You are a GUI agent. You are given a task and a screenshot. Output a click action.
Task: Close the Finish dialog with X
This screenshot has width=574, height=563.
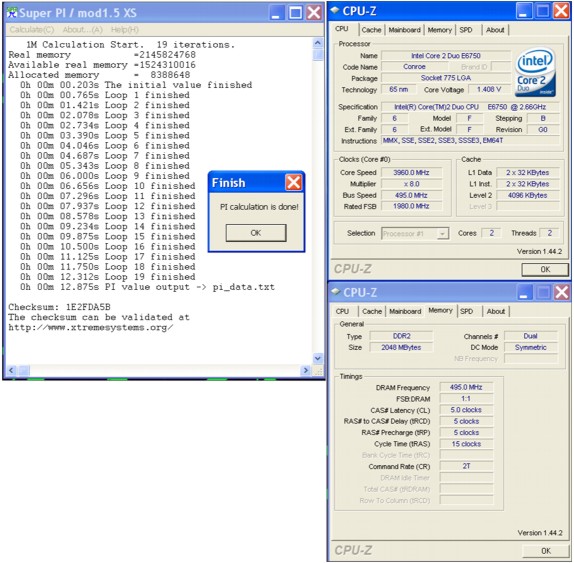(x=293, y=182)
